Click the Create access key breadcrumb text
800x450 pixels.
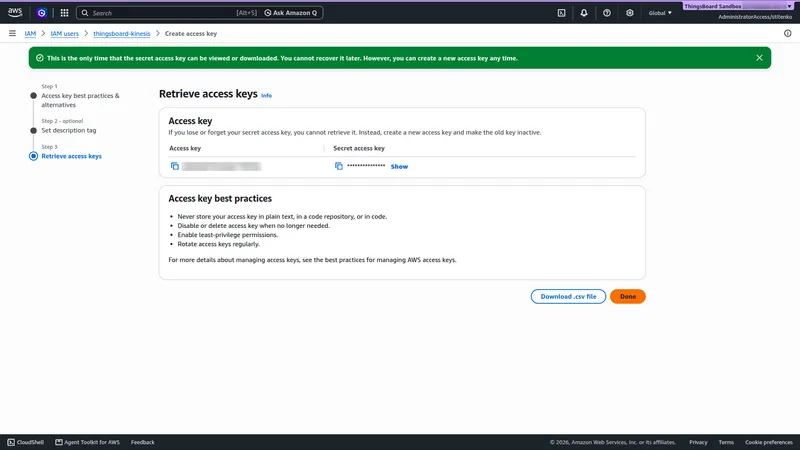[191, 33]
